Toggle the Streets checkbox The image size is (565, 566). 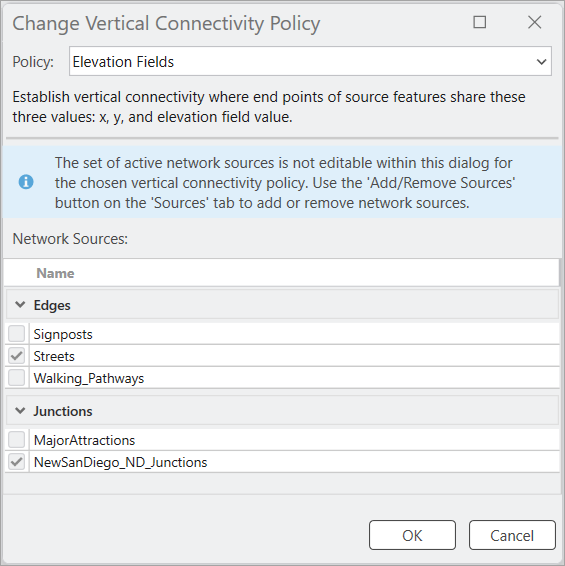17,356
